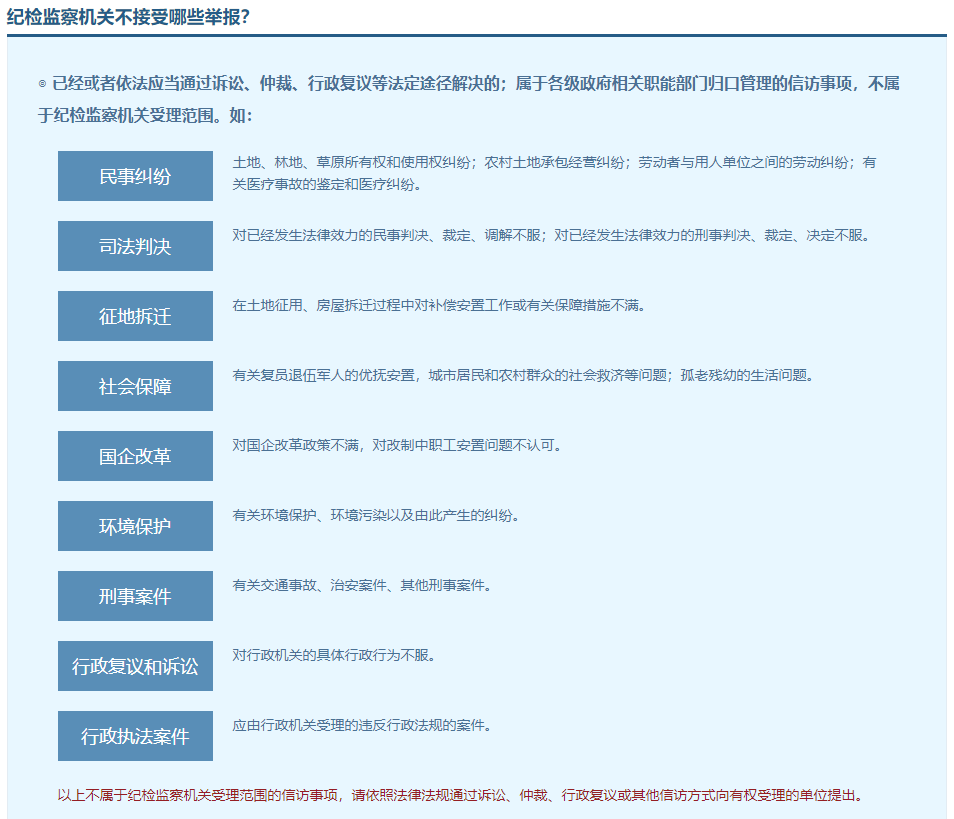Click the red notice starting 以上不属于纪检监察机关

pyautogui.click(x=459, y=795)
